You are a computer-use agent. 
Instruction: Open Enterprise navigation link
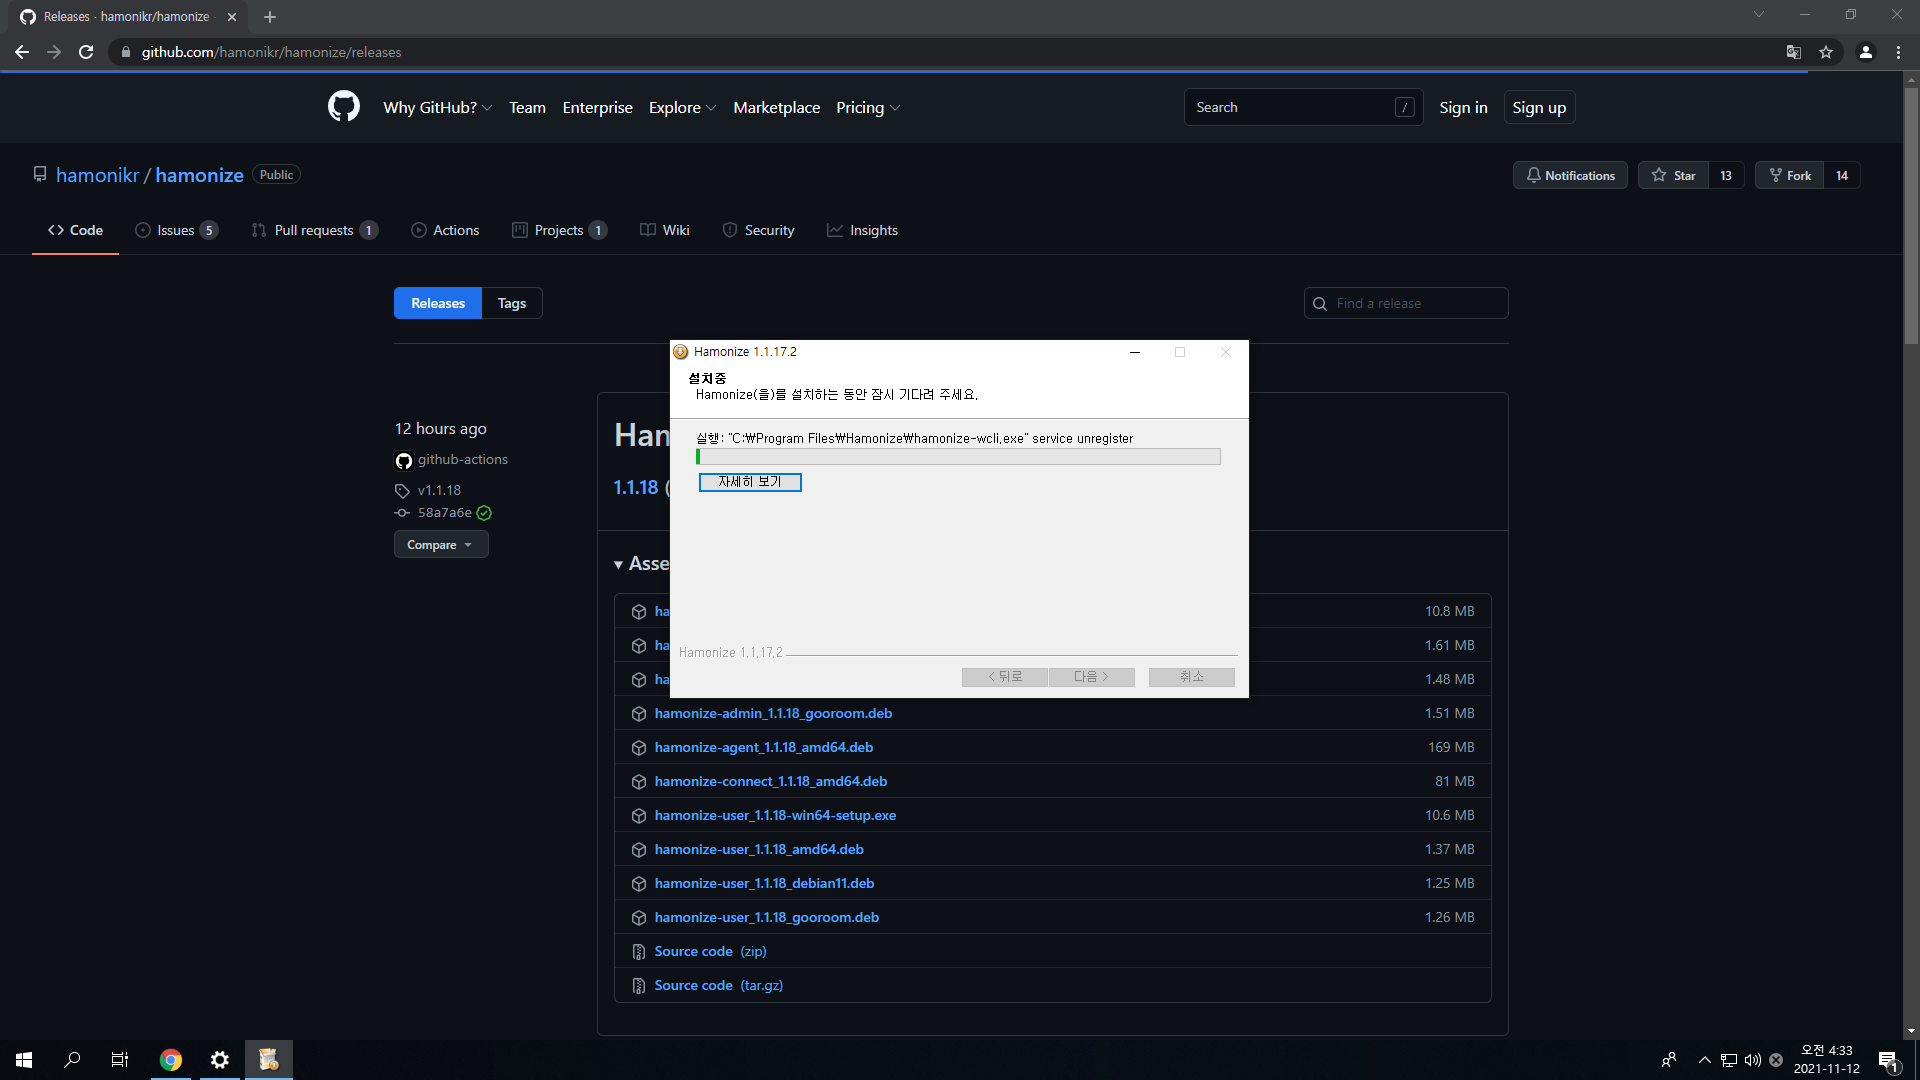[597, 107]
